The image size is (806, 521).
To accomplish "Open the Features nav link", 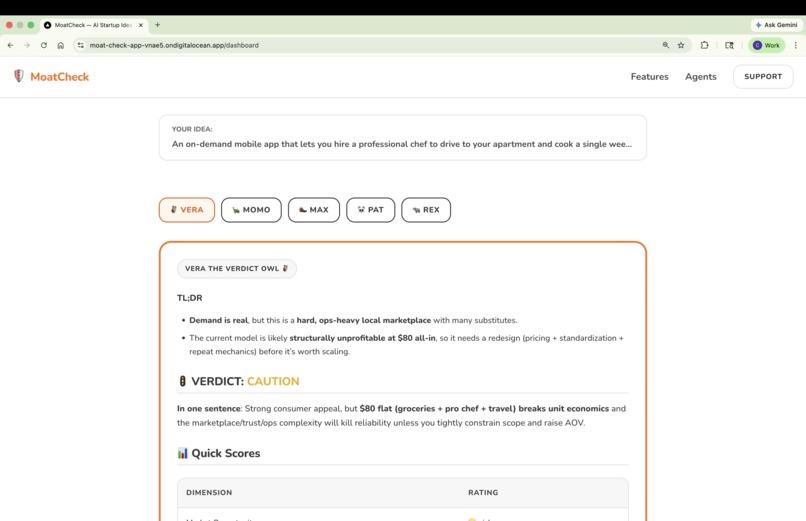I will click(650, 77).
